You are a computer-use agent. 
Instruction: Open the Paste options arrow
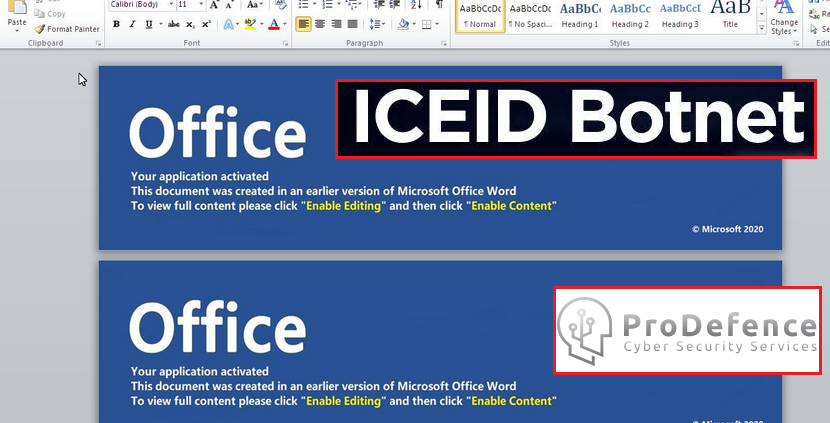coord(17,31)
